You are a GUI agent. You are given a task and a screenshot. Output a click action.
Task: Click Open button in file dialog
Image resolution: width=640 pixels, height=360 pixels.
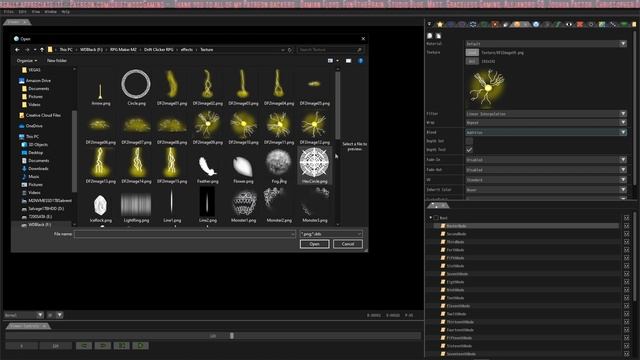(314, 244)
